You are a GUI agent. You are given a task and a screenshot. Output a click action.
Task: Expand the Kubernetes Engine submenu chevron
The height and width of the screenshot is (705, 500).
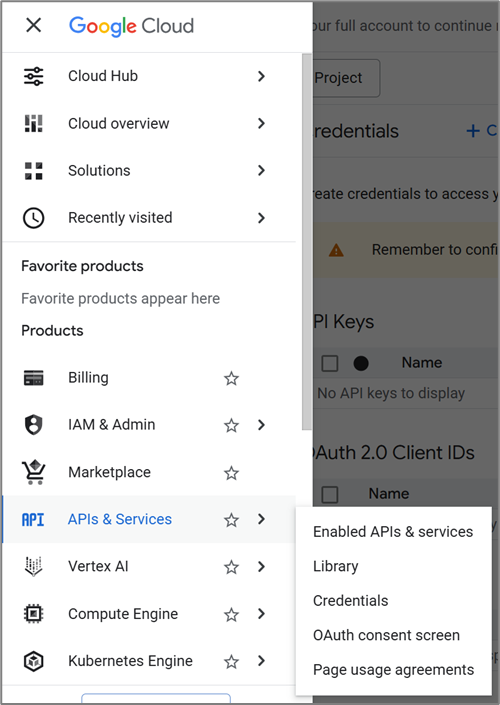point(261,661)
